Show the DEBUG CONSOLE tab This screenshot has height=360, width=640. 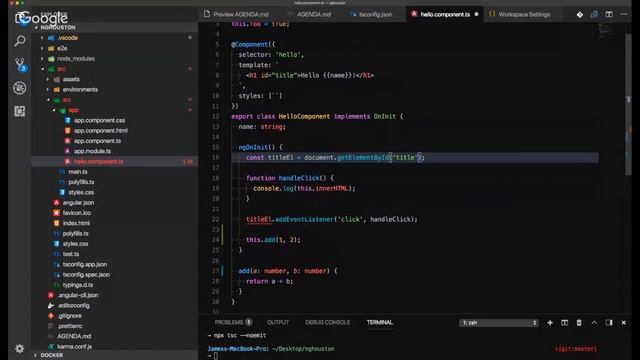point(327,322)
